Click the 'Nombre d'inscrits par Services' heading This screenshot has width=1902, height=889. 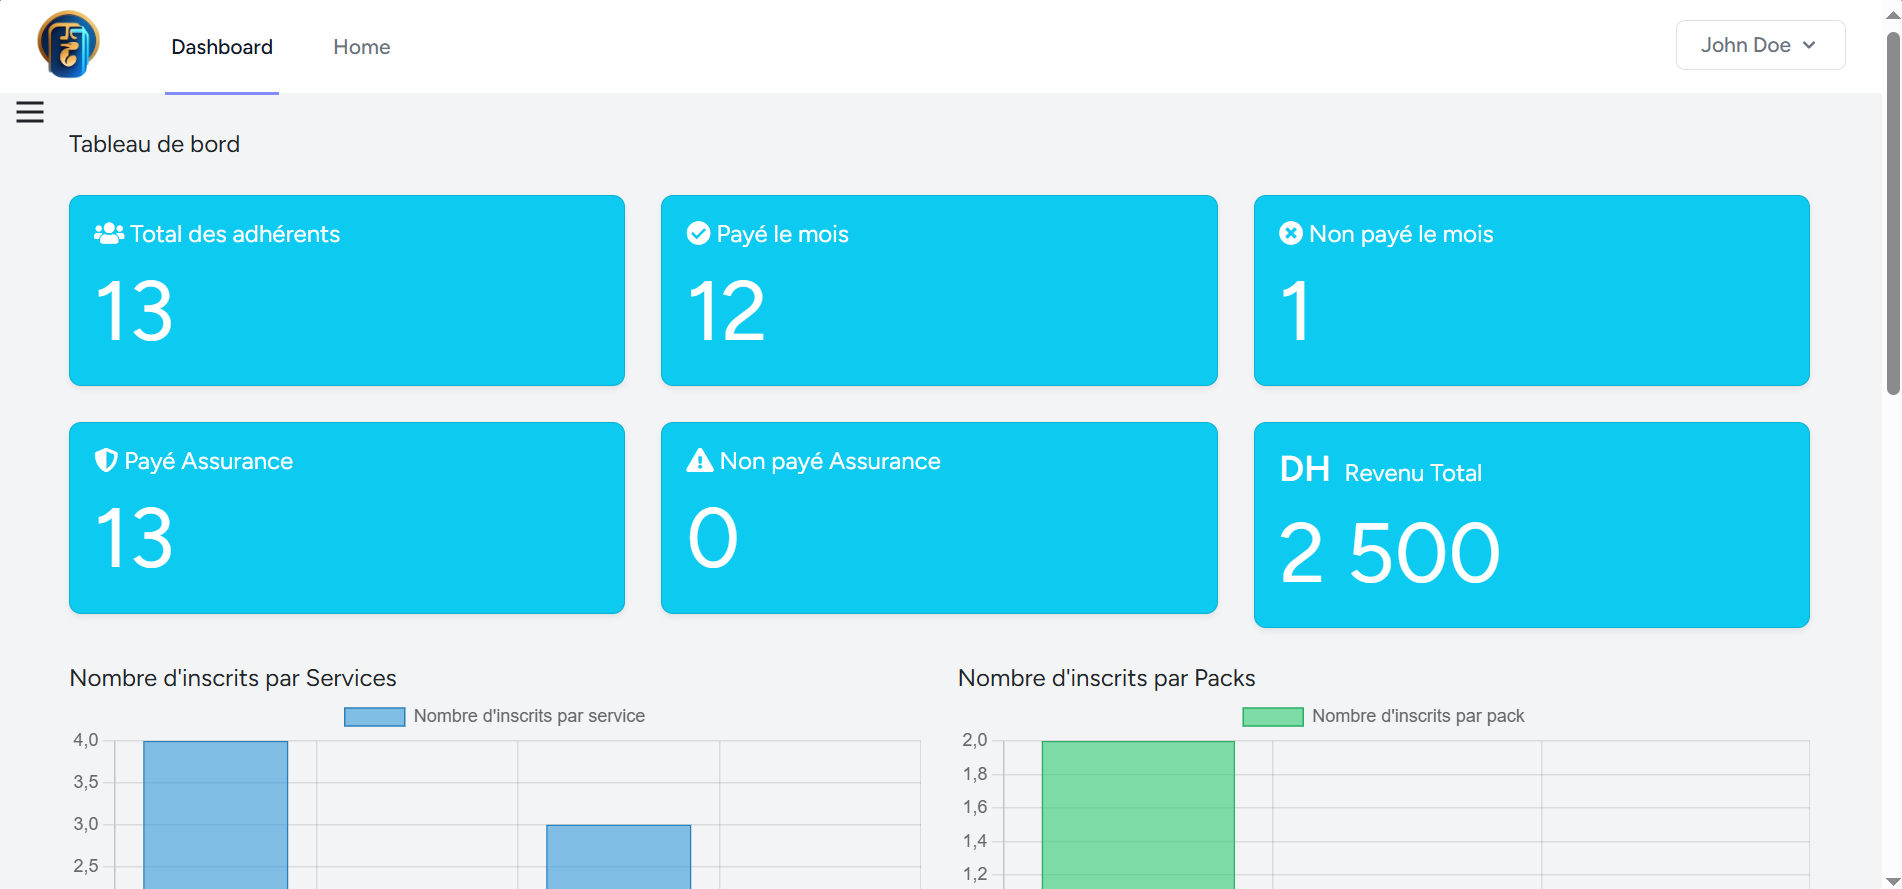pos(233,678)
